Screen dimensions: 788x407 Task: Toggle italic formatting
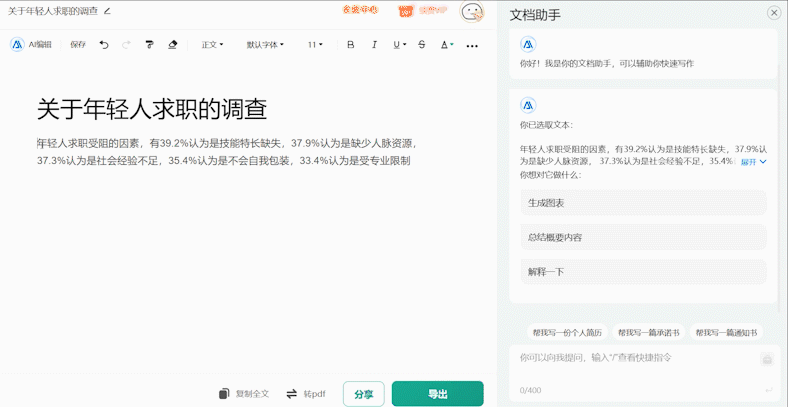pos(374,45)
